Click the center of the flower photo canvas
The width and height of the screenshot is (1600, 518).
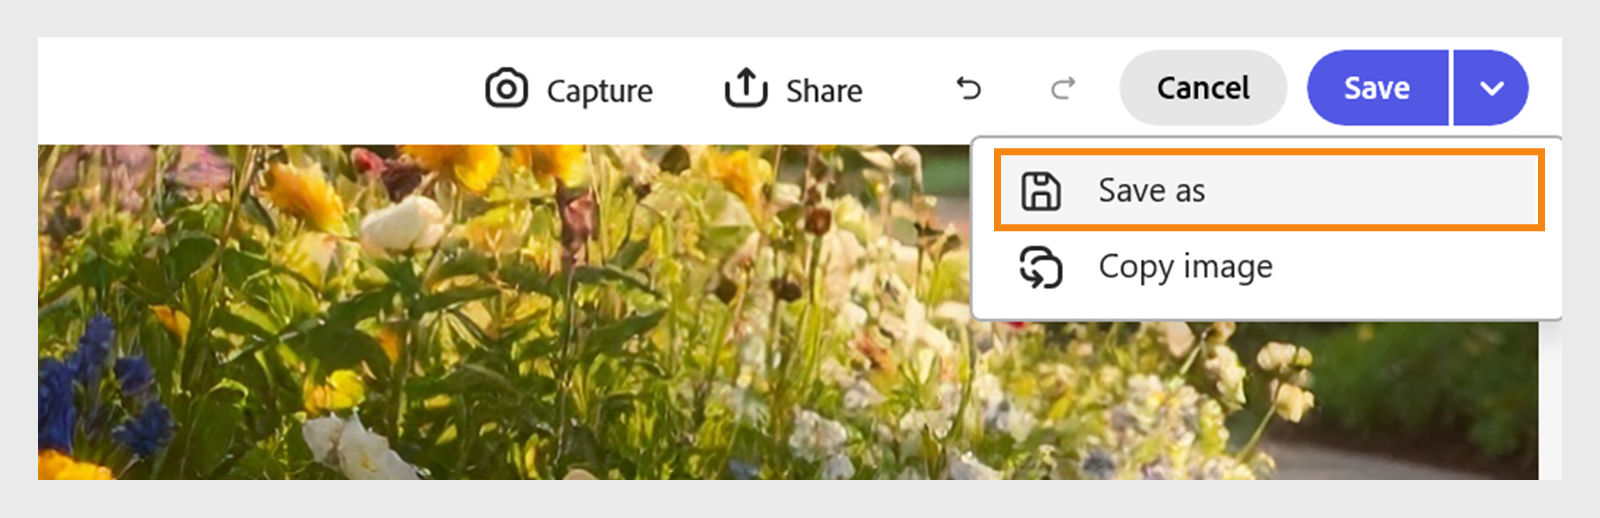point(788,312)
